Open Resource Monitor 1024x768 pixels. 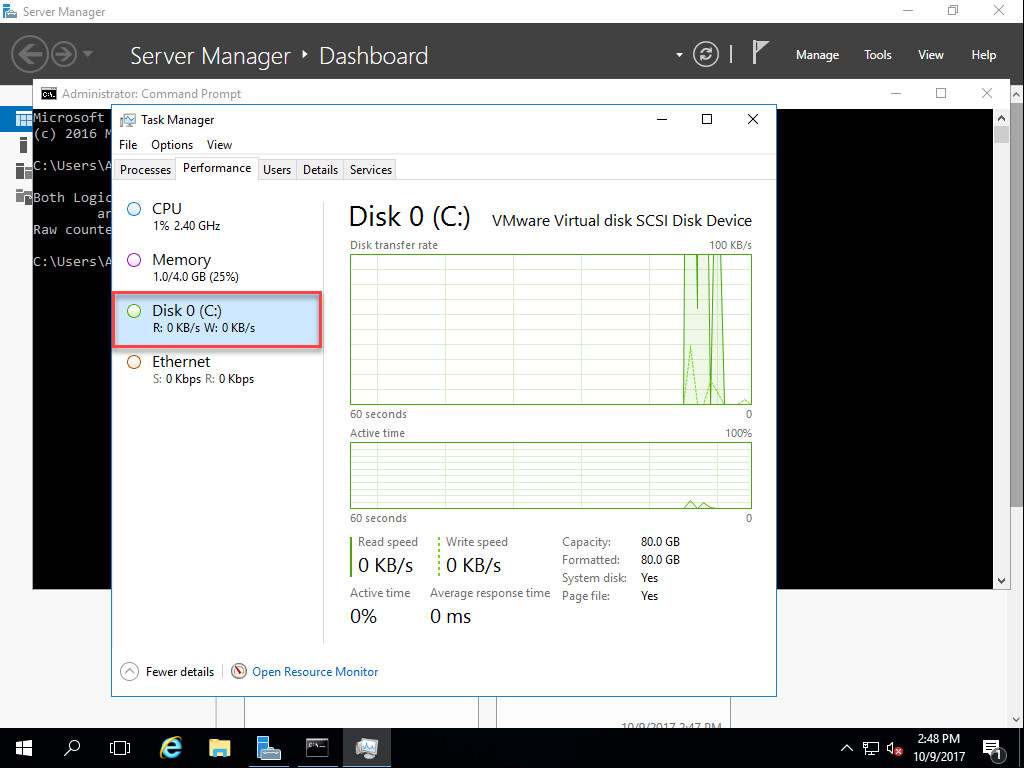point(314,671)
